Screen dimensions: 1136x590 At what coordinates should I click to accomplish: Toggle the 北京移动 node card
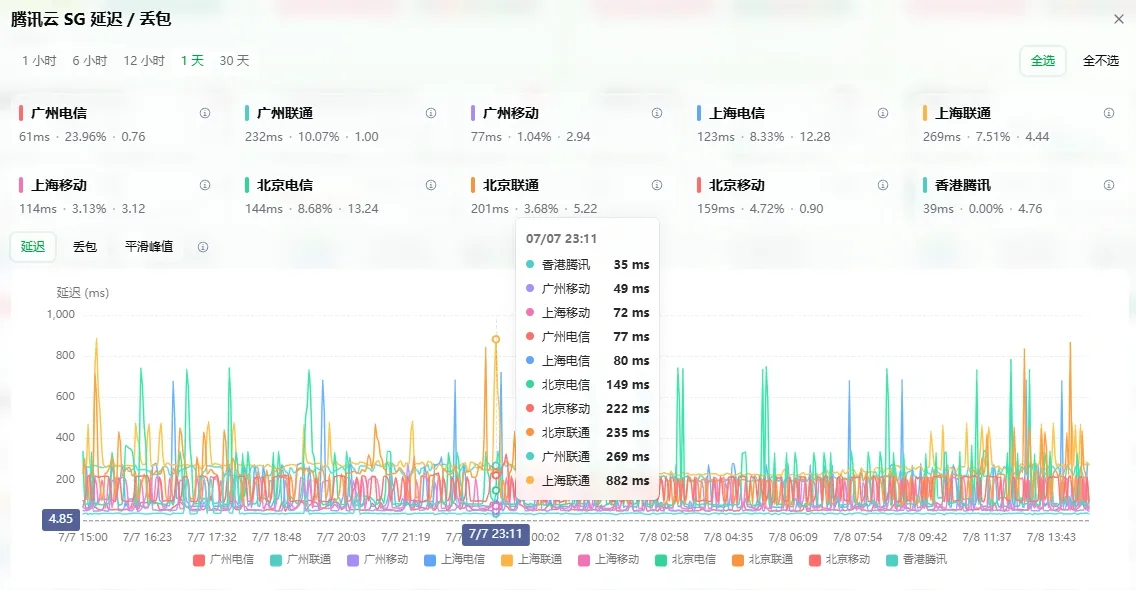(793, 196)
